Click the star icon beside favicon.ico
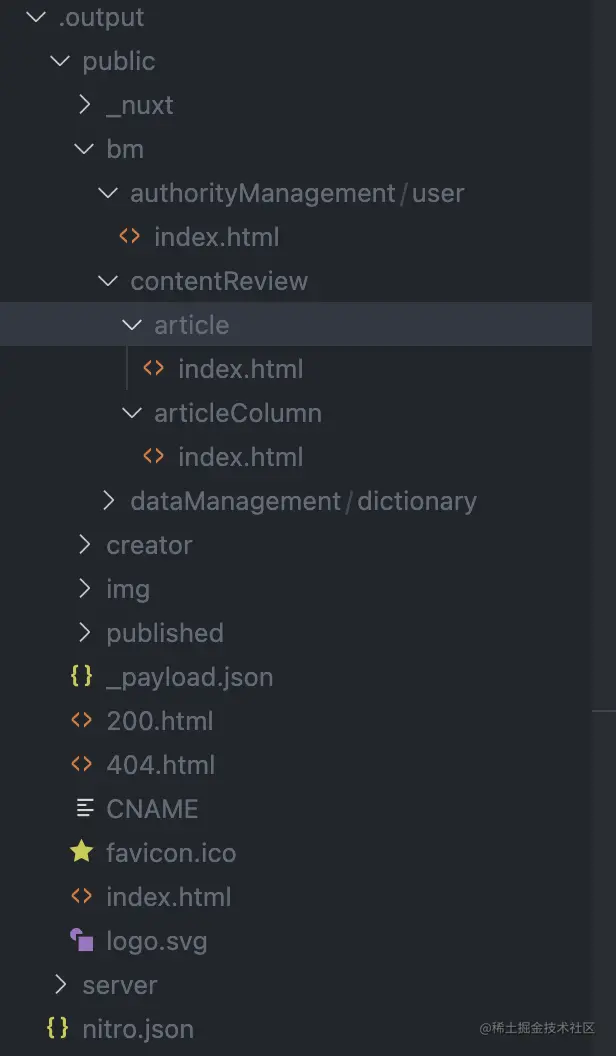This screenshot has height=1056, width=616. point(81,852)
